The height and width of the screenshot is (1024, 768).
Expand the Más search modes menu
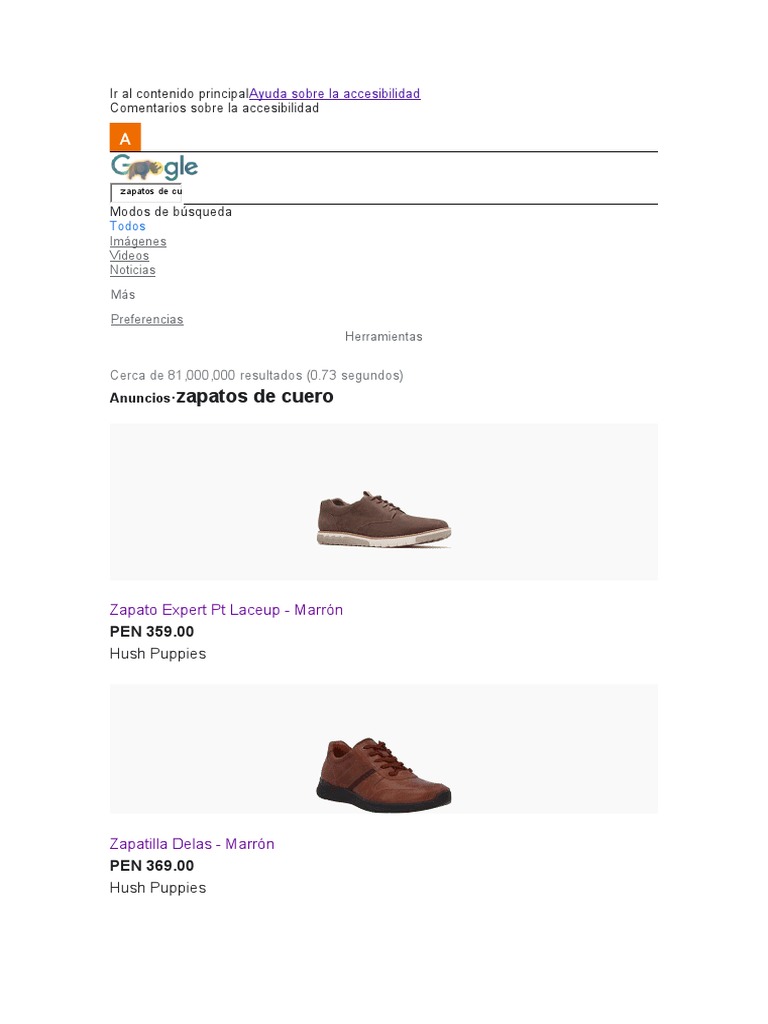(123, 295)
